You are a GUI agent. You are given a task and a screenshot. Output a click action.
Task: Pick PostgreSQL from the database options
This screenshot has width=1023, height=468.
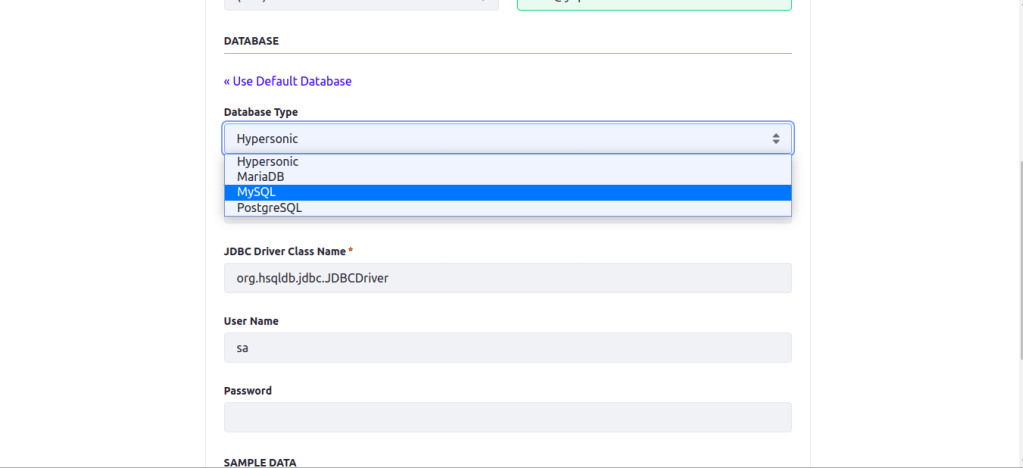click(269, 208)
